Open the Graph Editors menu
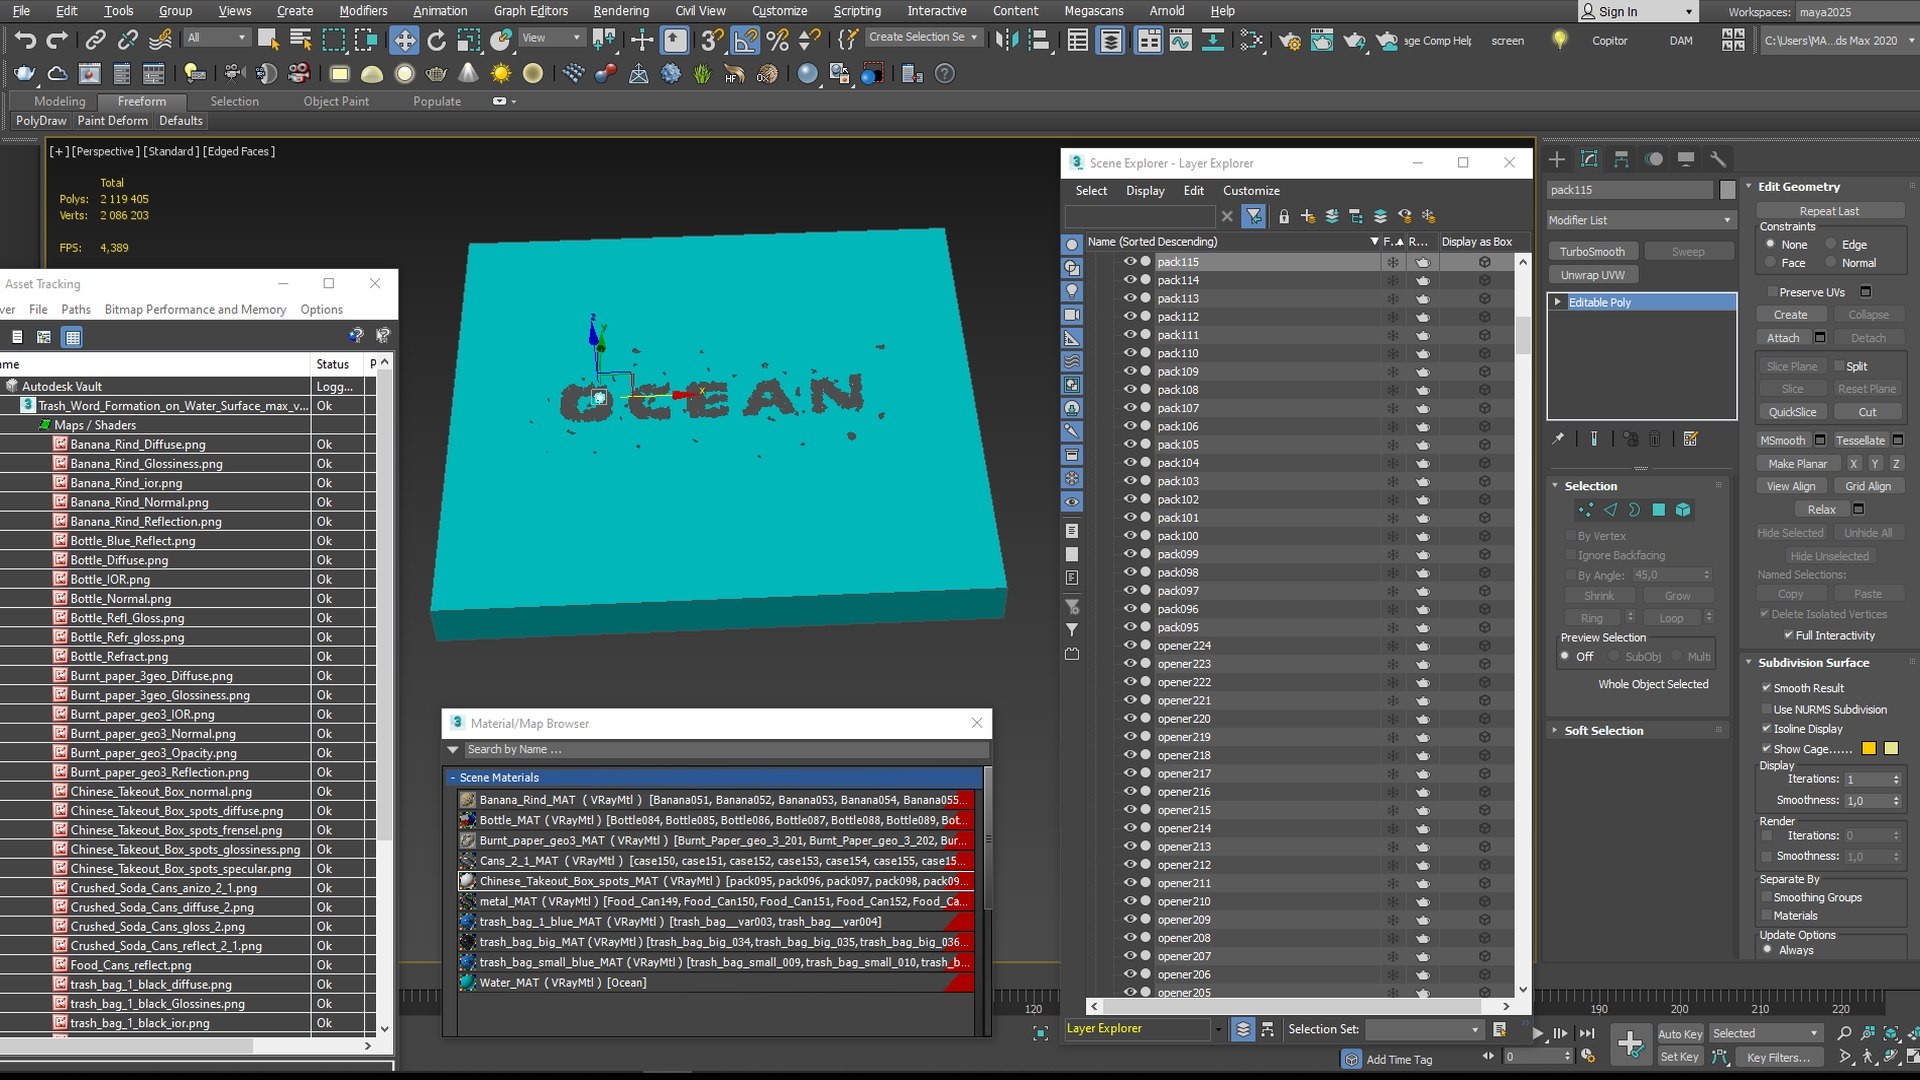 pyautogui.click(x=530, y=11)
